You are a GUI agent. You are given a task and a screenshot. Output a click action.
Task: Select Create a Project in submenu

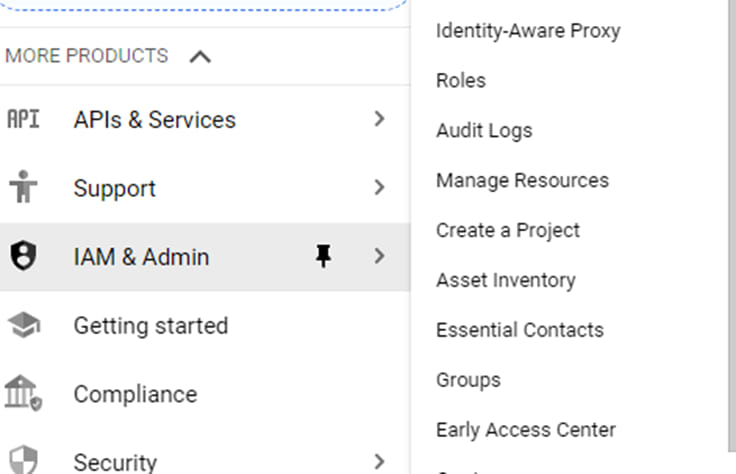click(x=508, y=230)
